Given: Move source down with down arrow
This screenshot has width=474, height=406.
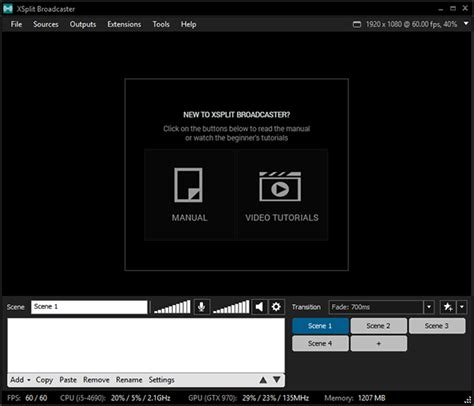Looking at the screenshot, I should pos(277,379).
